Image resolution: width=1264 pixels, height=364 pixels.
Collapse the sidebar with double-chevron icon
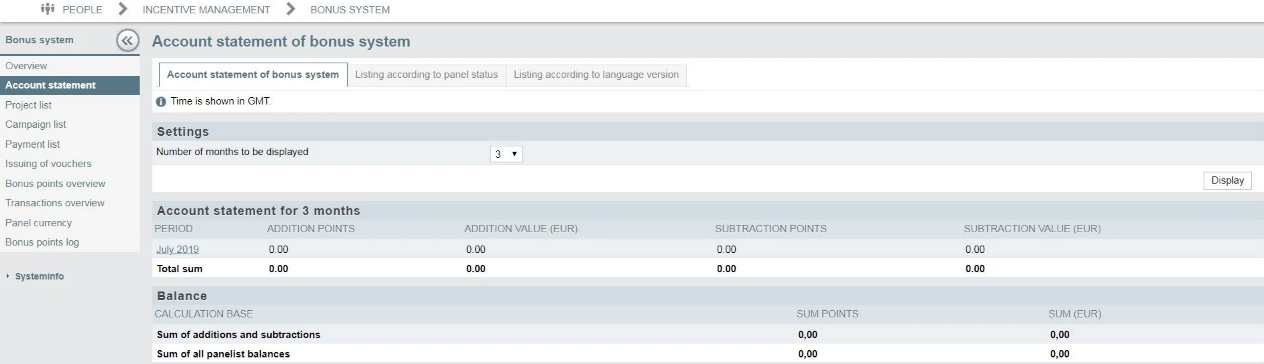(x=126, y=41)
